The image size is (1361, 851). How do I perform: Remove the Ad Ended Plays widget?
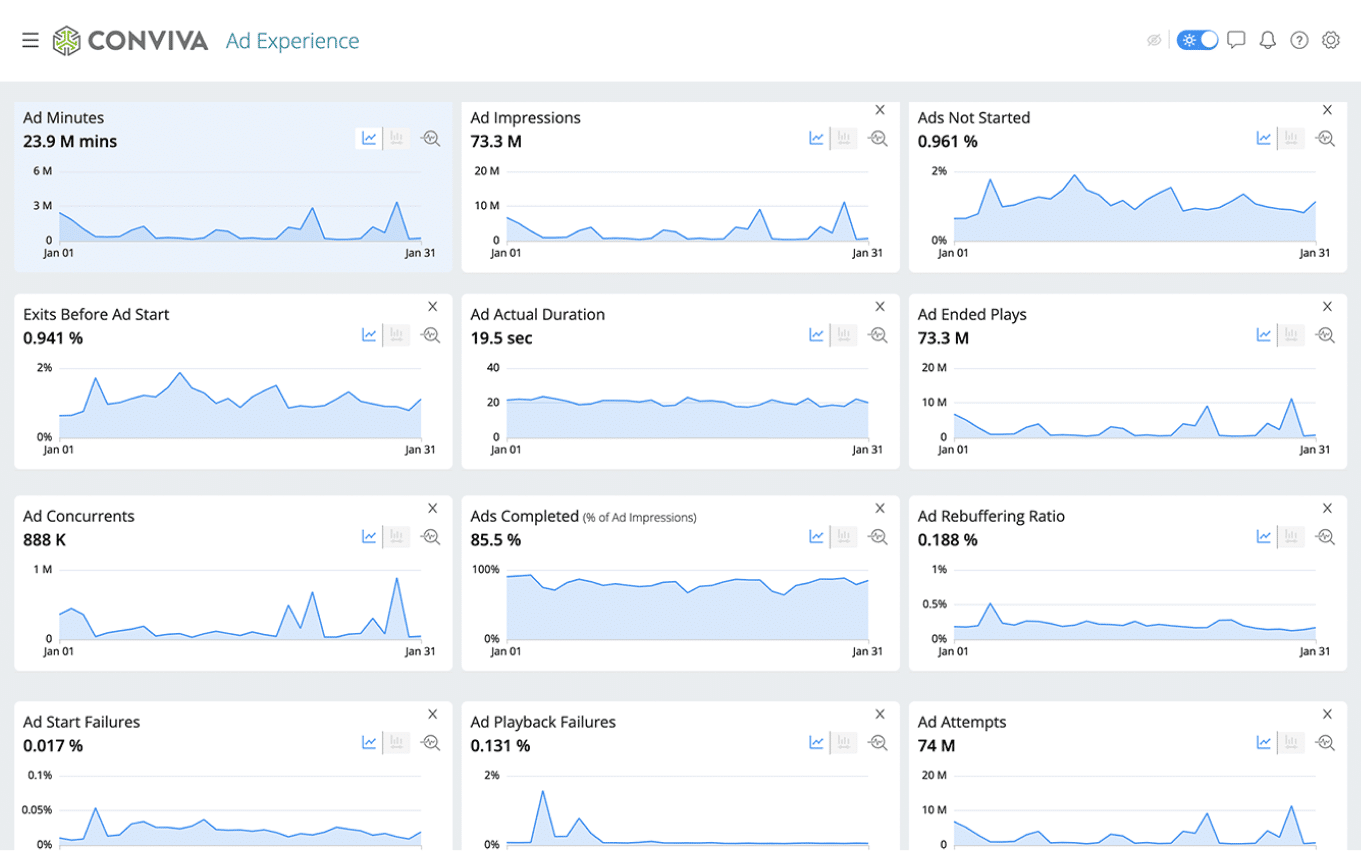(1327, 307)
